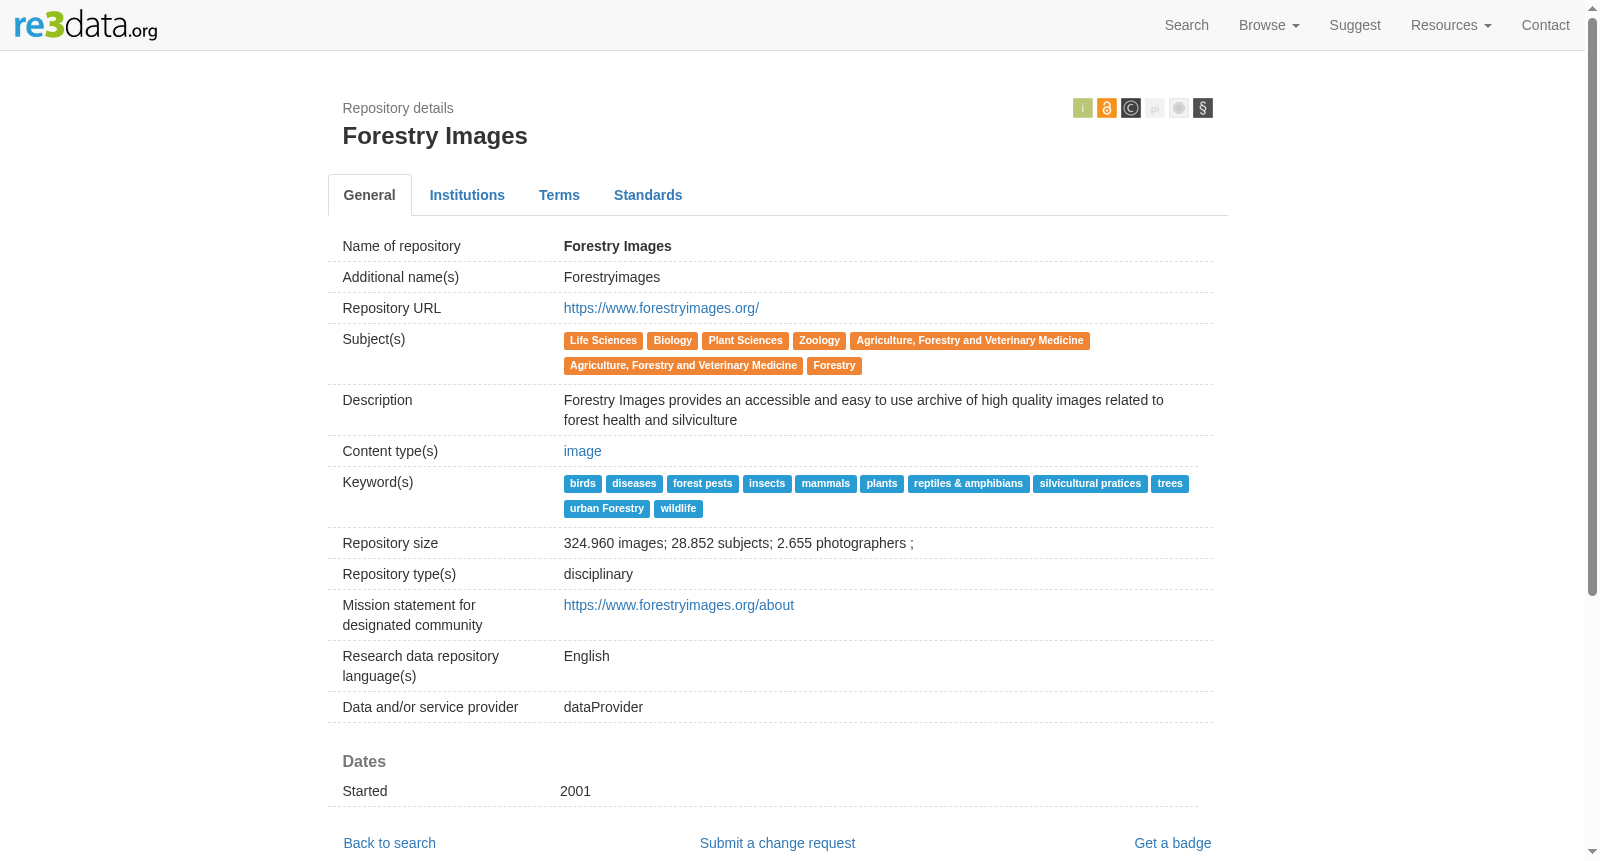Open the forestryimages.org/about mission link

click(x=679, y=605)
